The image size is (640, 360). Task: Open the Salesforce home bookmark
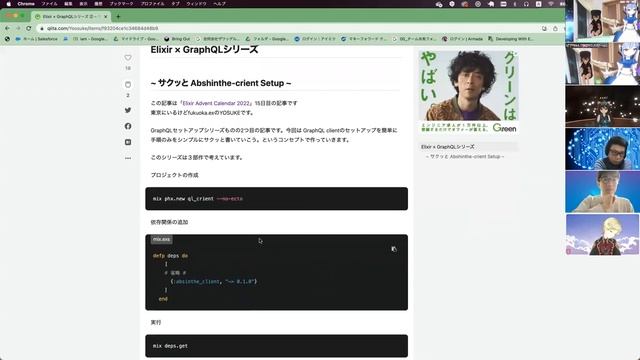click(x=37, y=39)
